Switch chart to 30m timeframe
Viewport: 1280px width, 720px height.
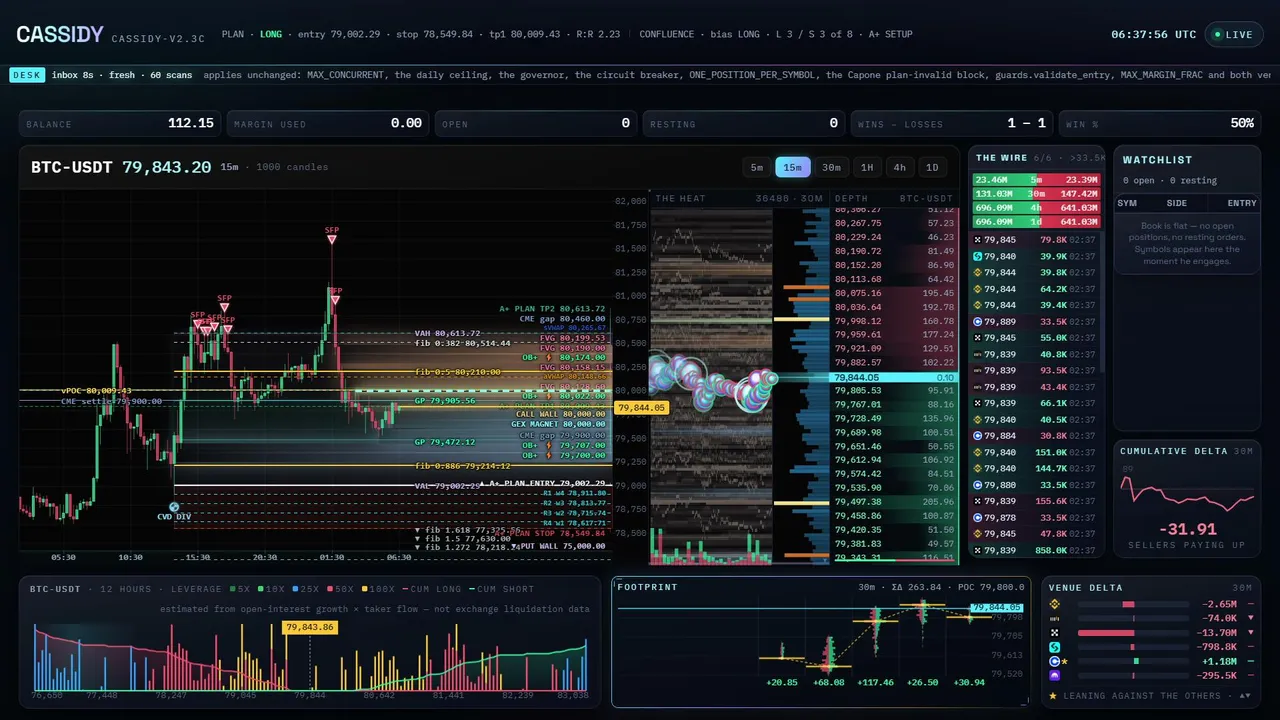click(831, 167)
